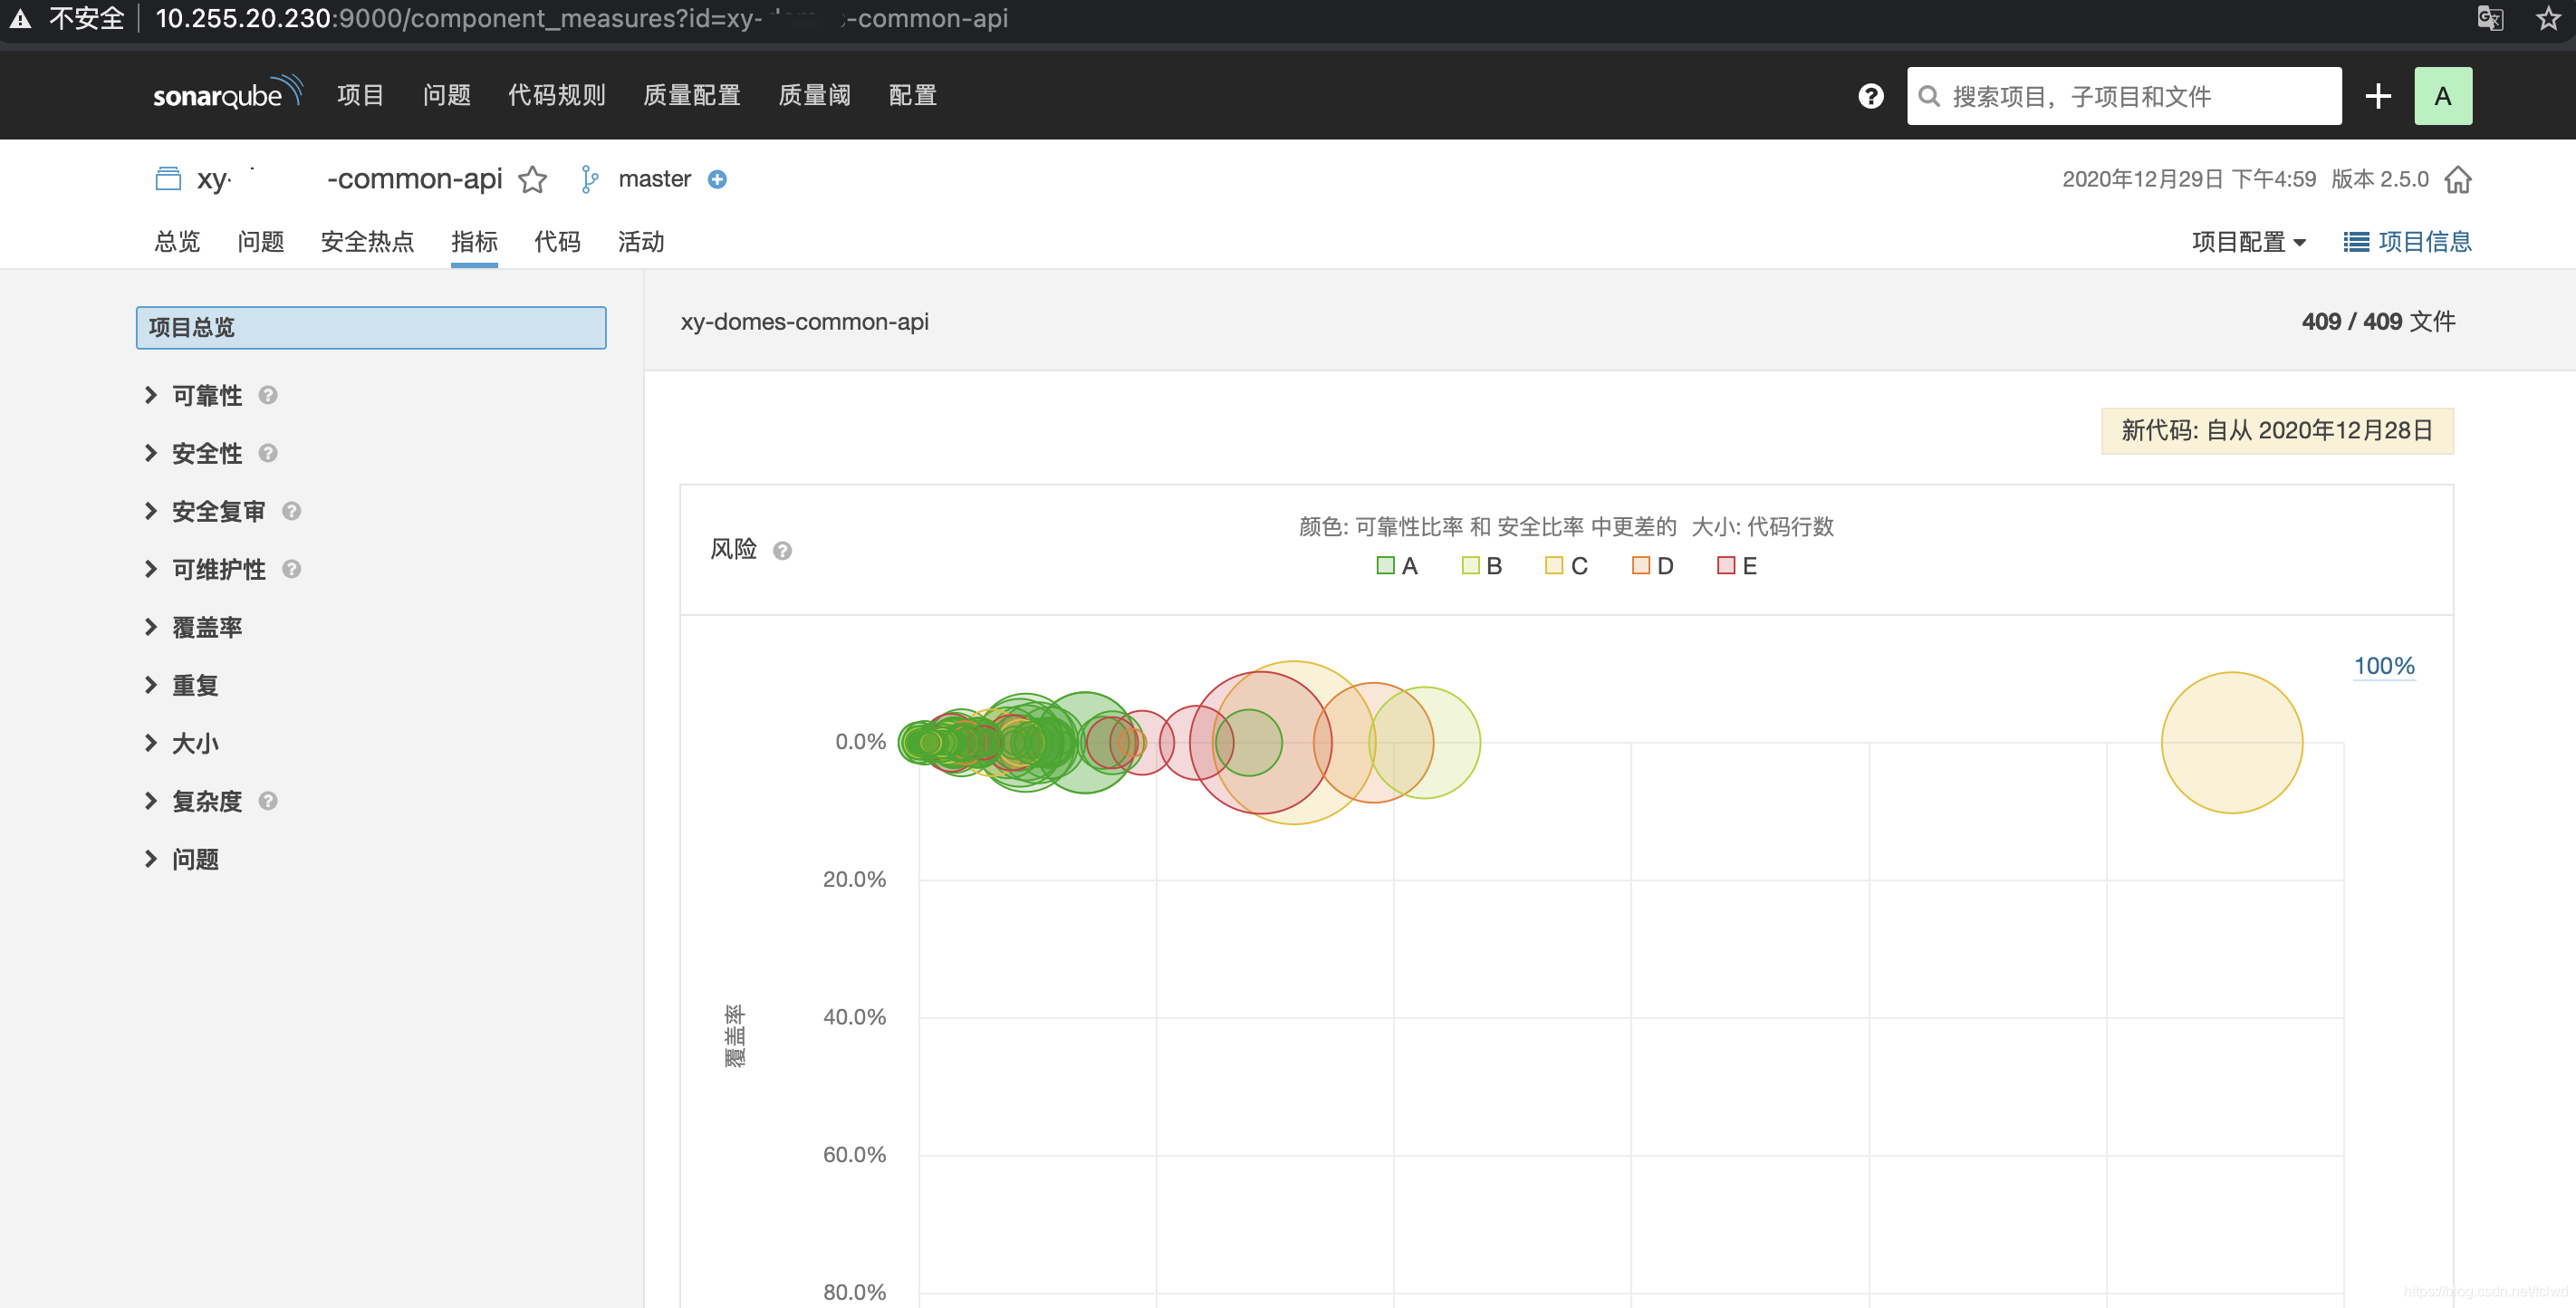This screenshot has height=1308, width=2576.
Task: Toggle rating B legend filter
Action: click(1482, 566)
